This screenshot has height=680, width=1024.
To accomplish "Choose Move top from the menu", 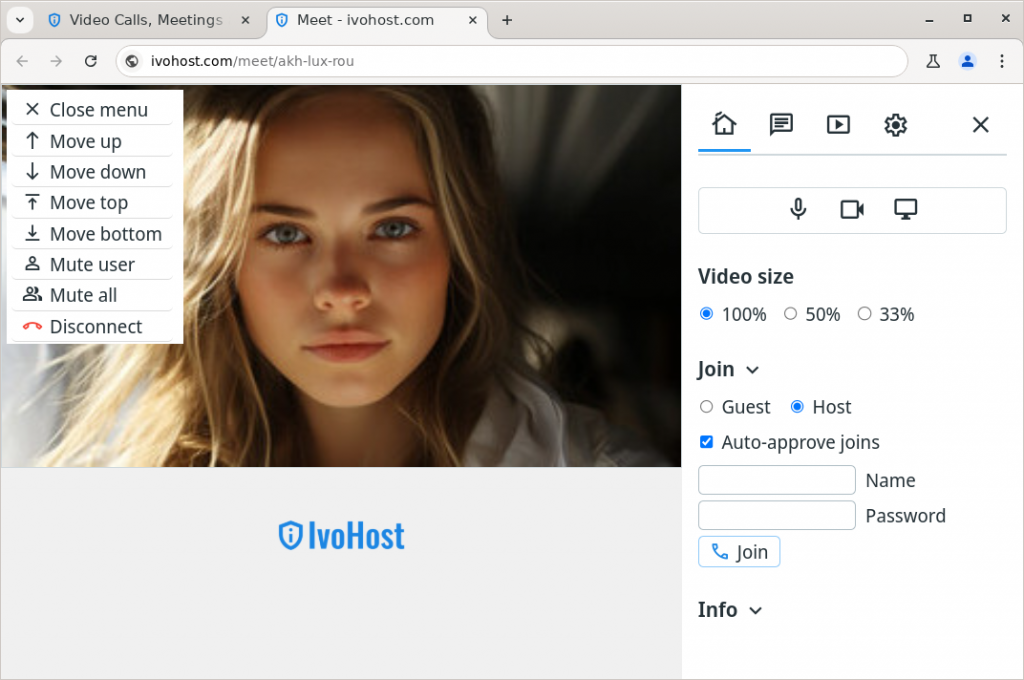I will [92, 202].
